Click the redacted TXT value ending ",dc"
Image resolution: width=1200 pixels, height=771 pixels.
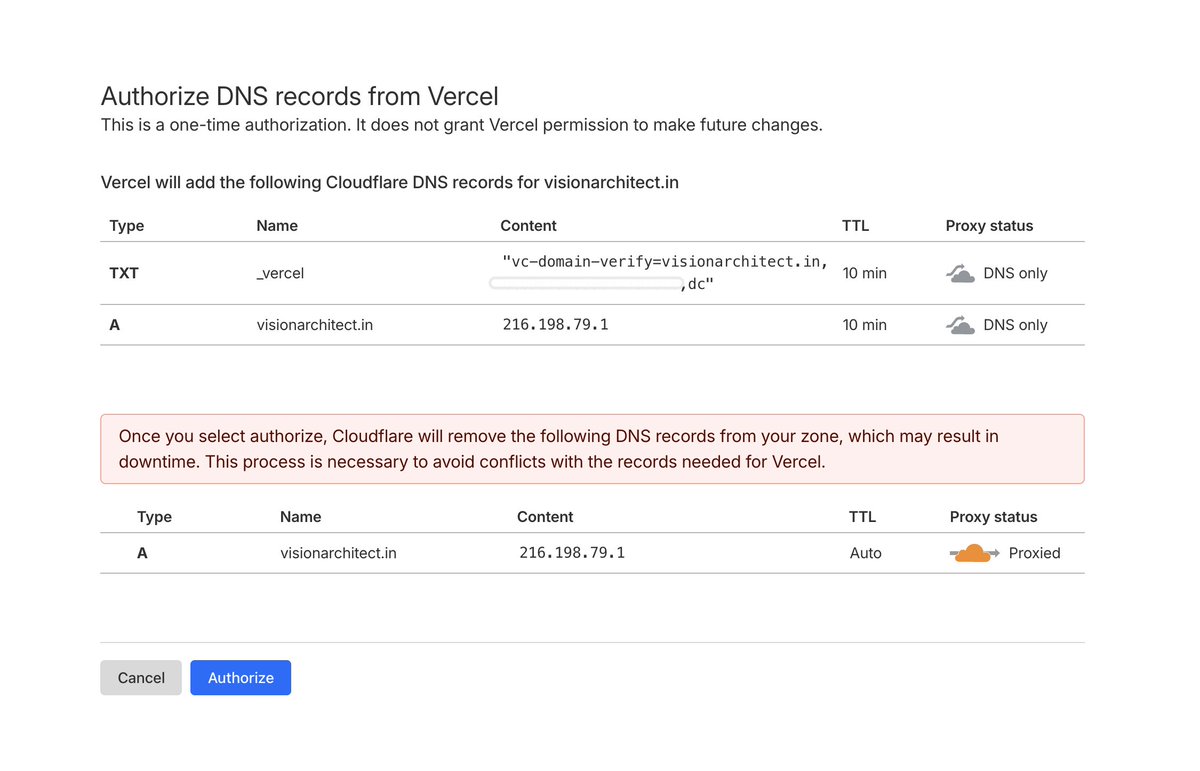pyautogui.click(x=601, y=284)
